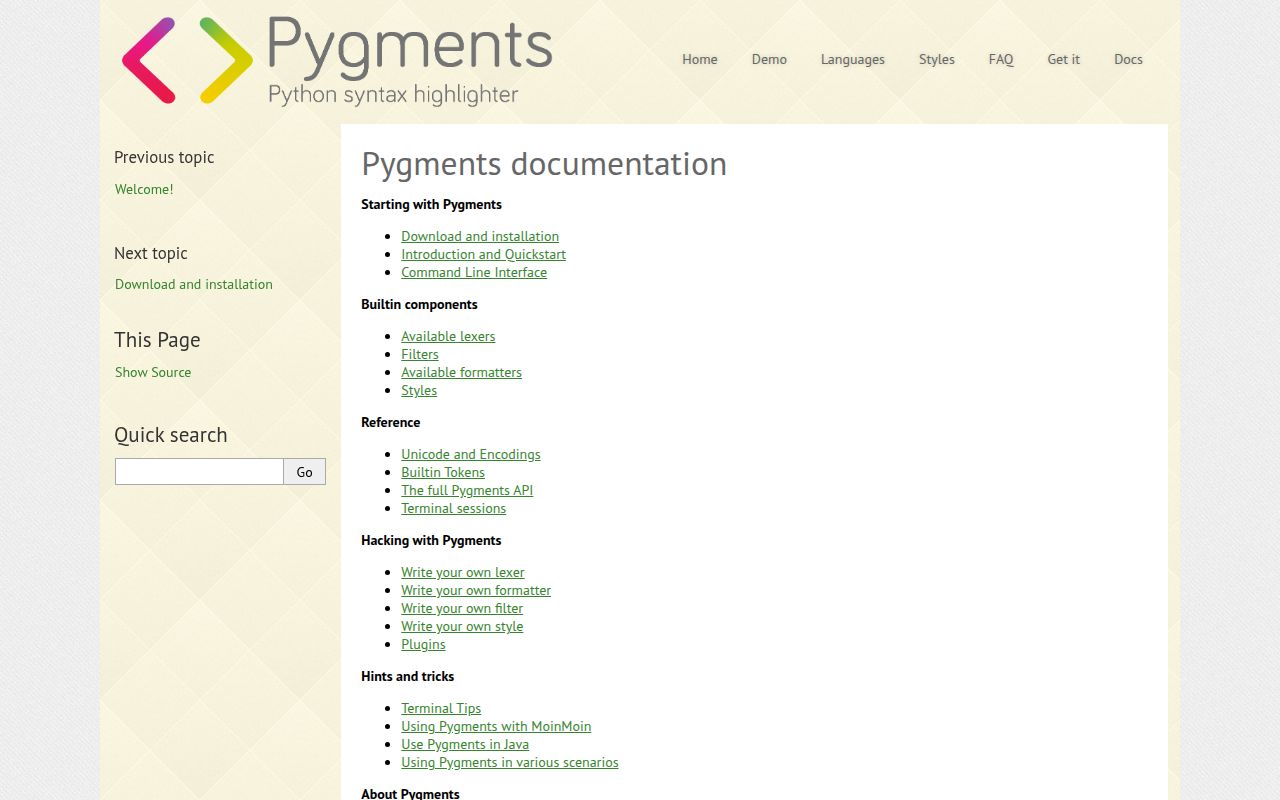
Task: Click the Starting with Pygments heading
Action: [432, 204]
